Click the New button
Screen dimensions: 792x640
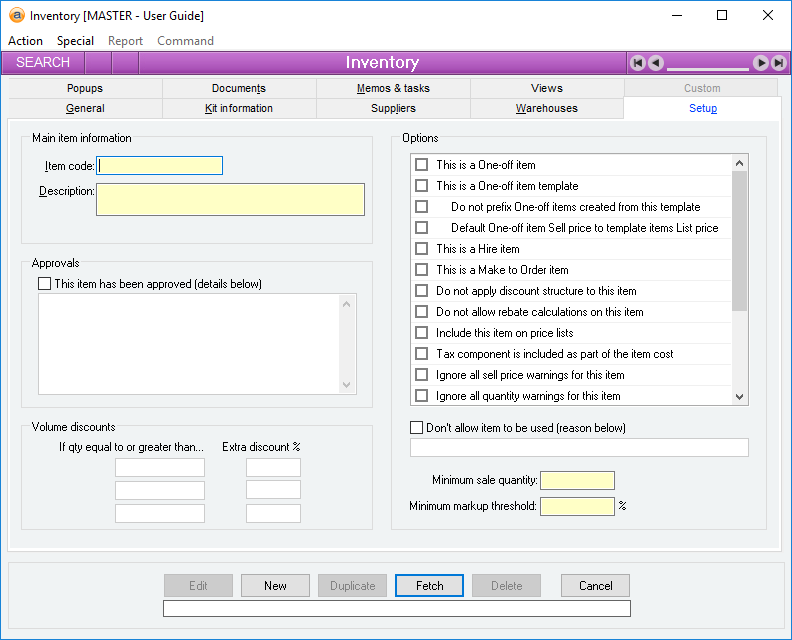275,586
